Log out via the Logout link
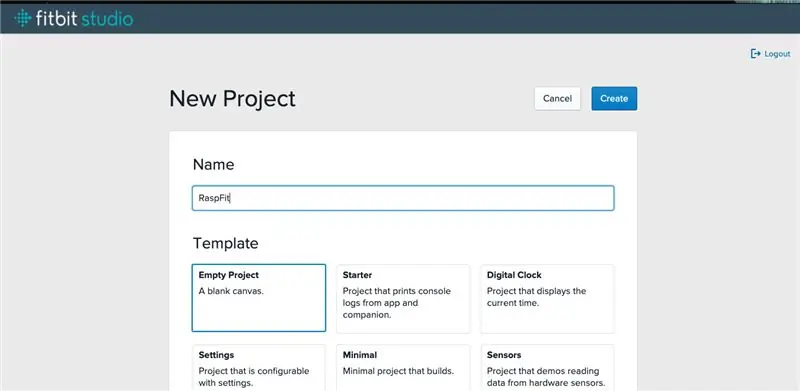800x391 pixels. (770, 54)
